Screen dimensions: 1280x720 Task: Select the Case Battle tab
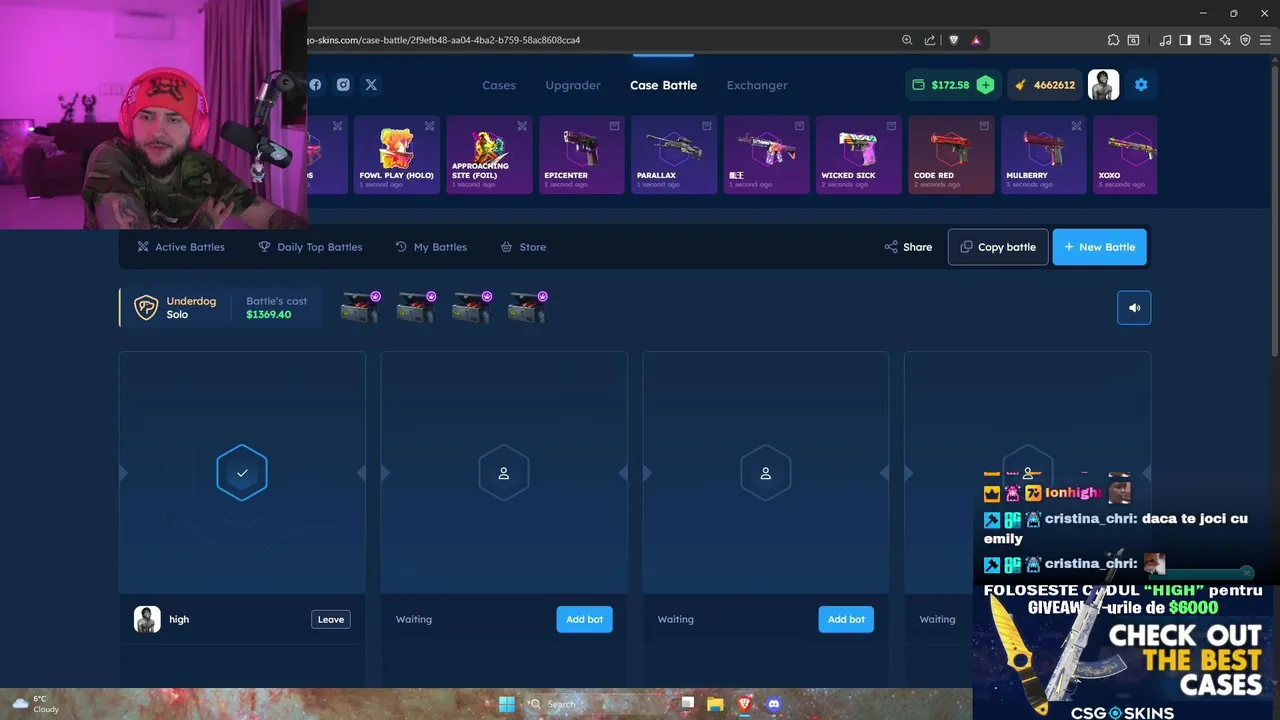tap(663, 85)
